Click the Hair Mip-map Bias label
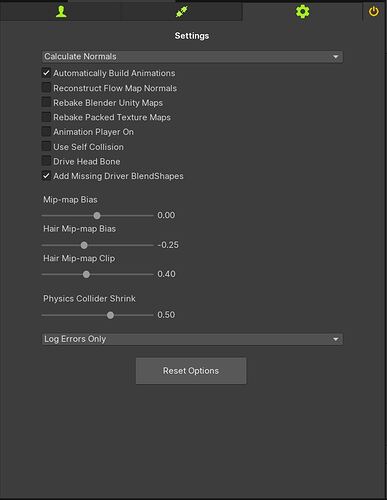 coord(79,229)
